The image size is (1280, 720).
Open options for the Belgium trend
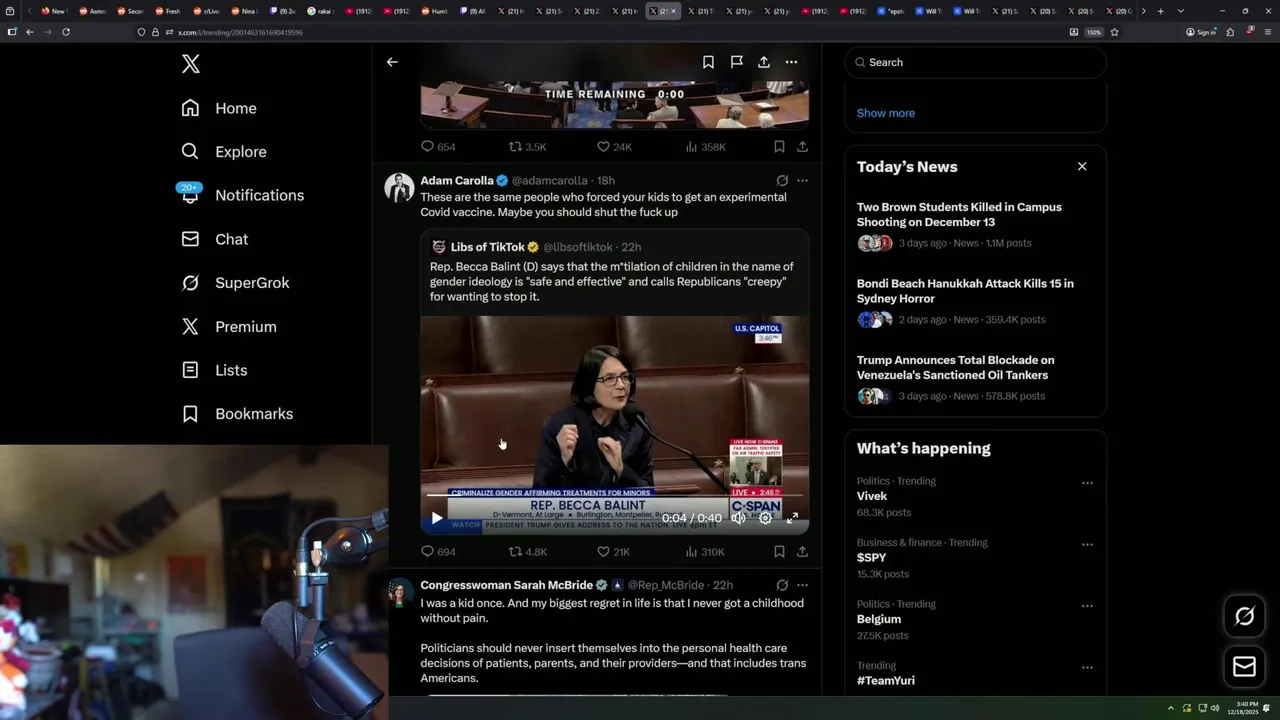[1087, 606]
